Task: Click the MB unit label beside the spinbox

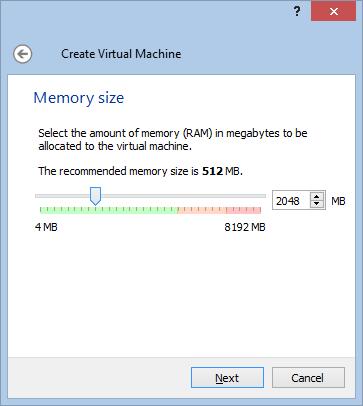Action: [338, 201]
